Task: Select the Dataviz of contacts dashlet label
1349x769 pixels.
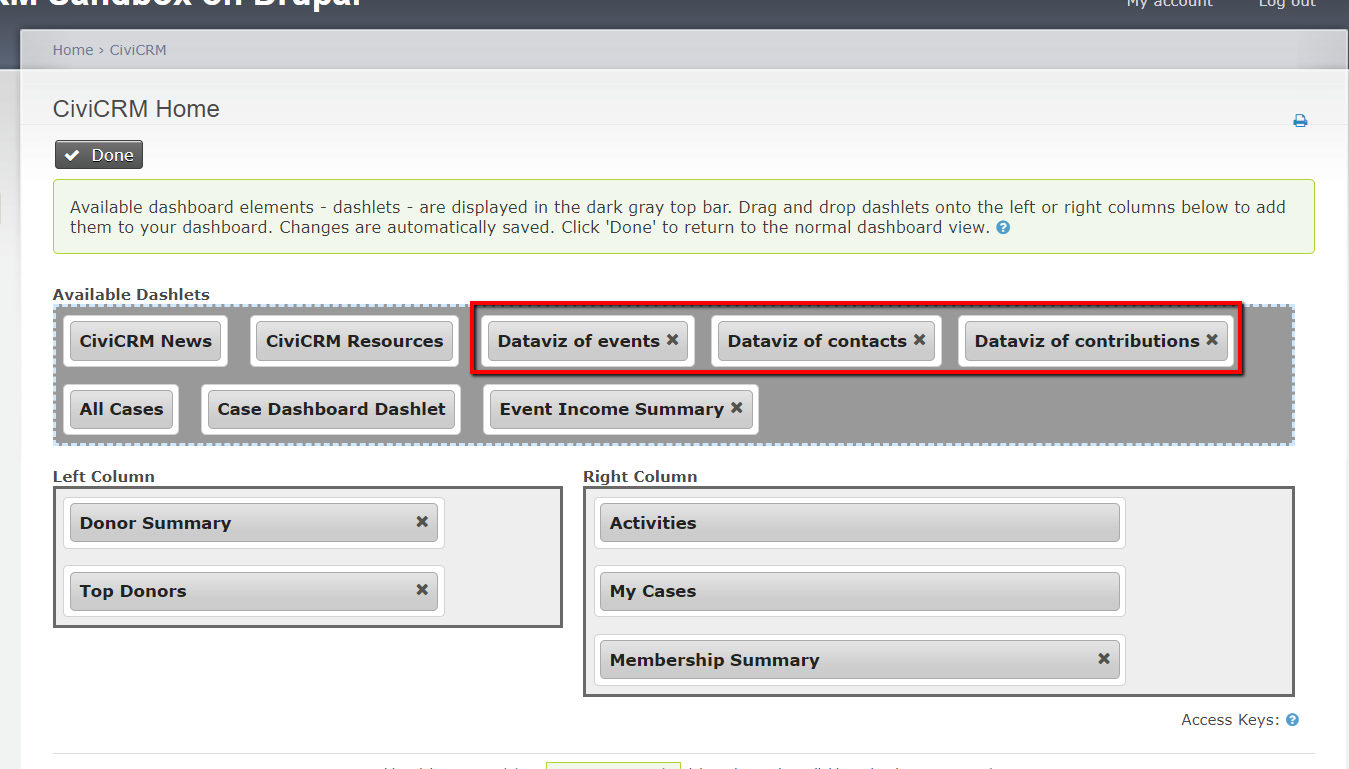Action: [x=817, y=341]
